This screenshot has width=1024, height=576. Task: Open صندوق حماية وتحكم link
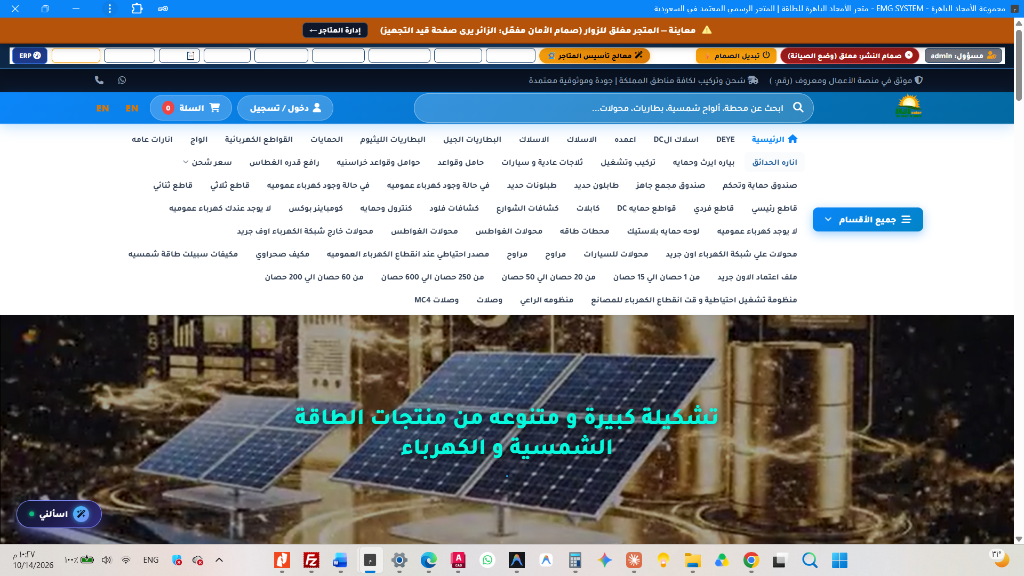point(760,185)
